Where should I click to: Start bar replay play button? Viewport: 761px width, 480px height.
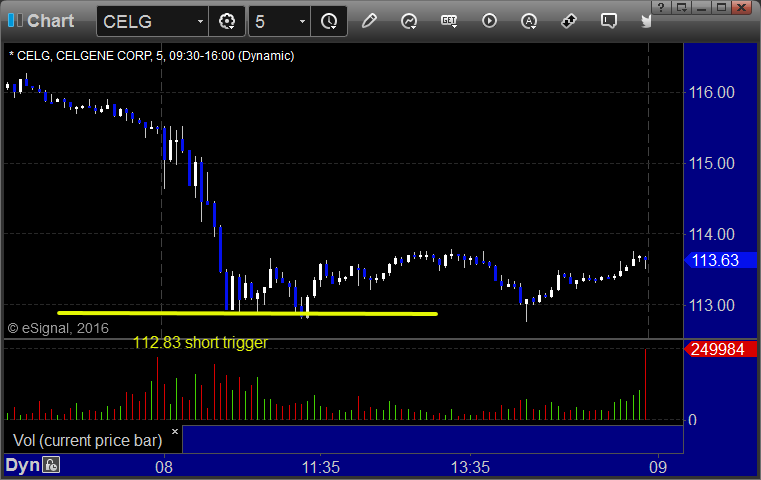coord(489,21)
